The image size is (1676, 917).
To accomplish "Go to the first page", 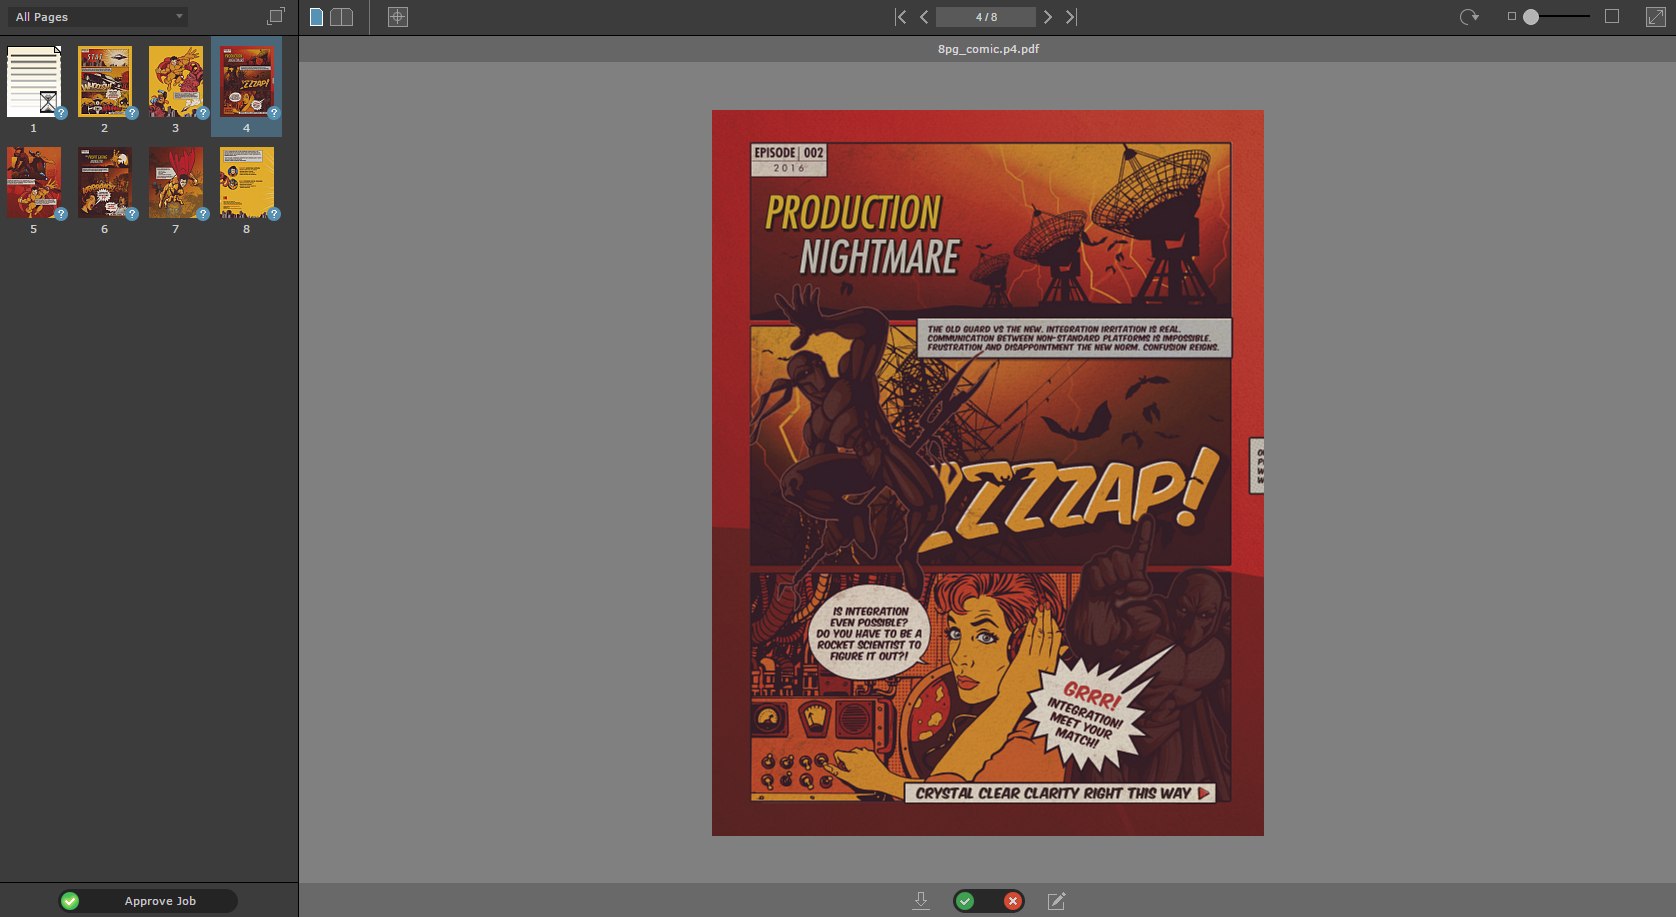I will 900,17.
